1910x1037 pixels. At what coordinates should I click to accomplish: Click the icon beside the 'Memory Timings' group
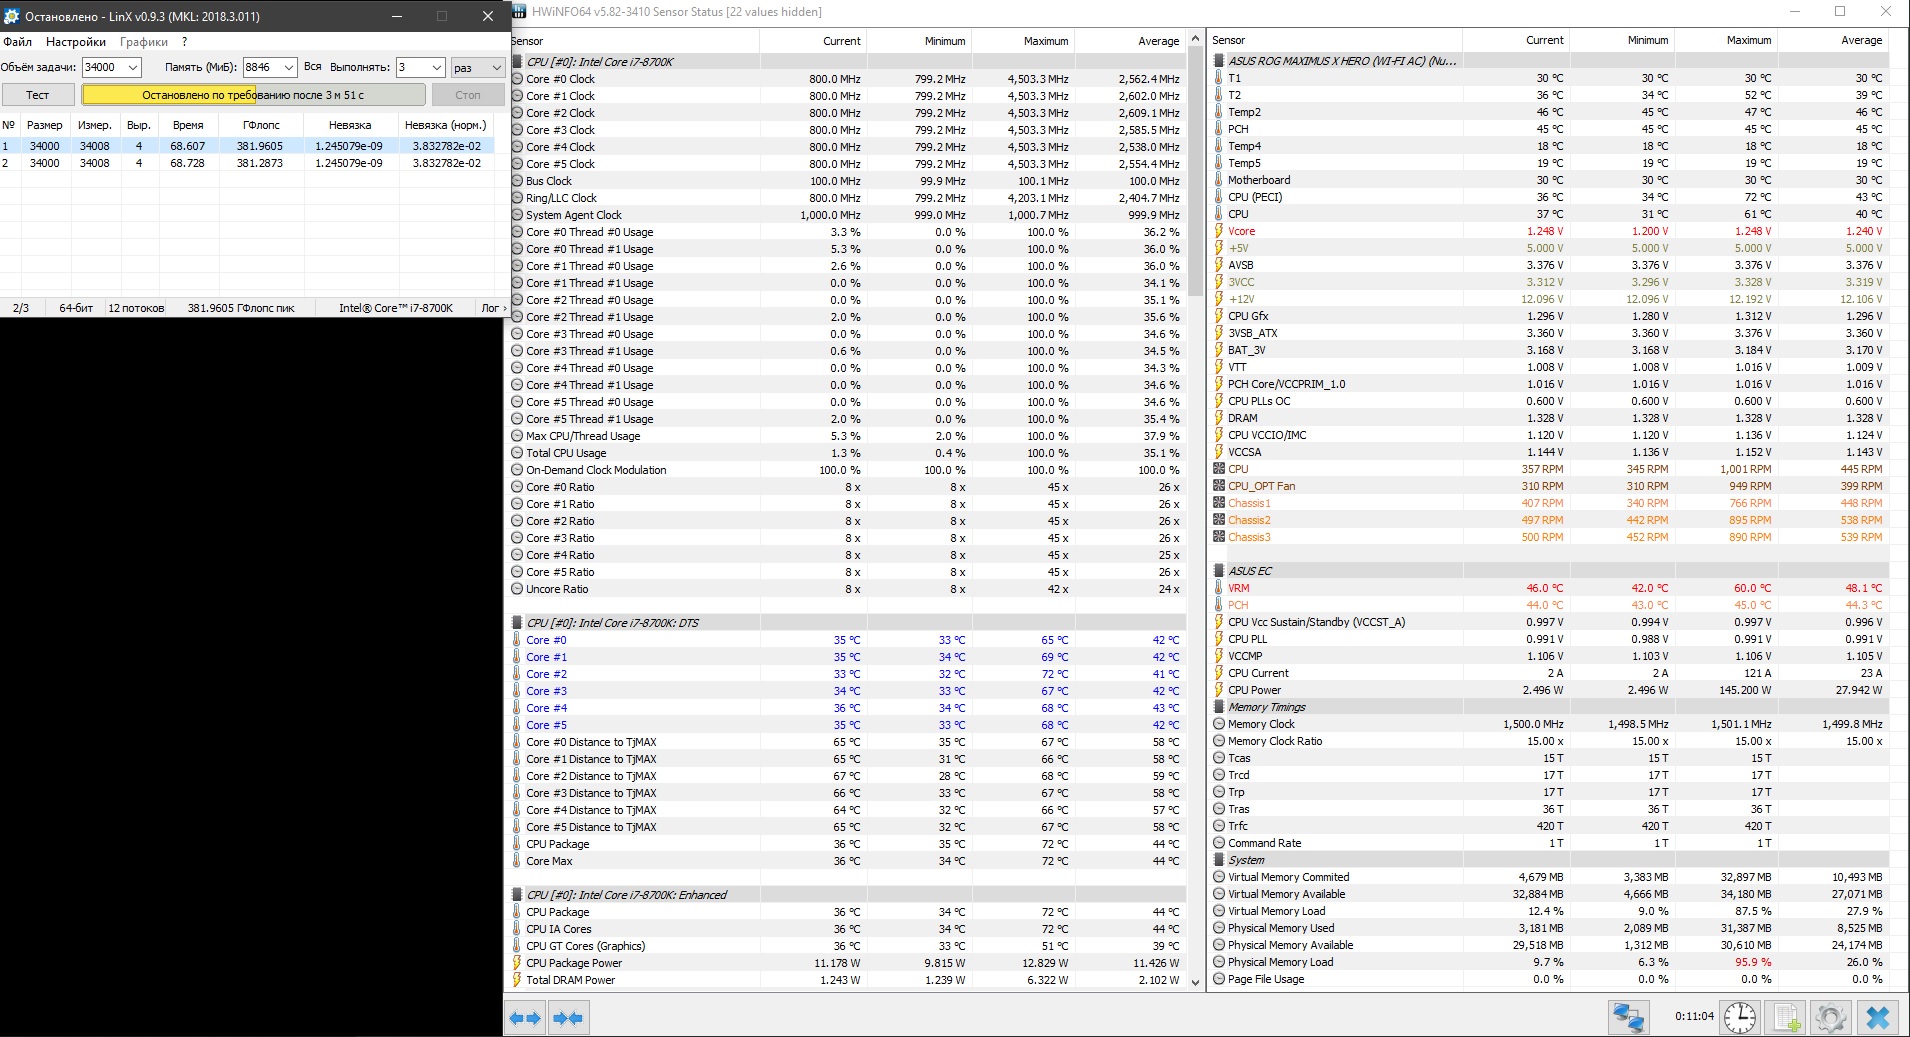point(1219,707)
